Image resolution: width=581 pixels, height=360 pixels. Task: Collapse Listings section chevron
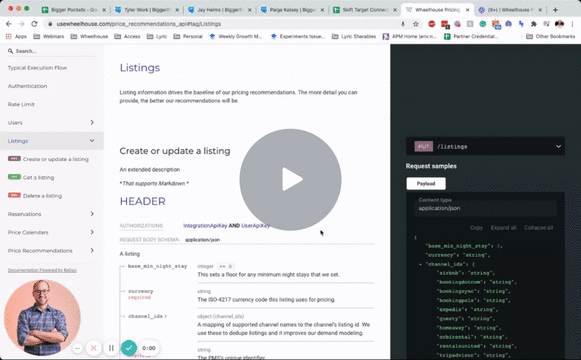click(92, 141)
